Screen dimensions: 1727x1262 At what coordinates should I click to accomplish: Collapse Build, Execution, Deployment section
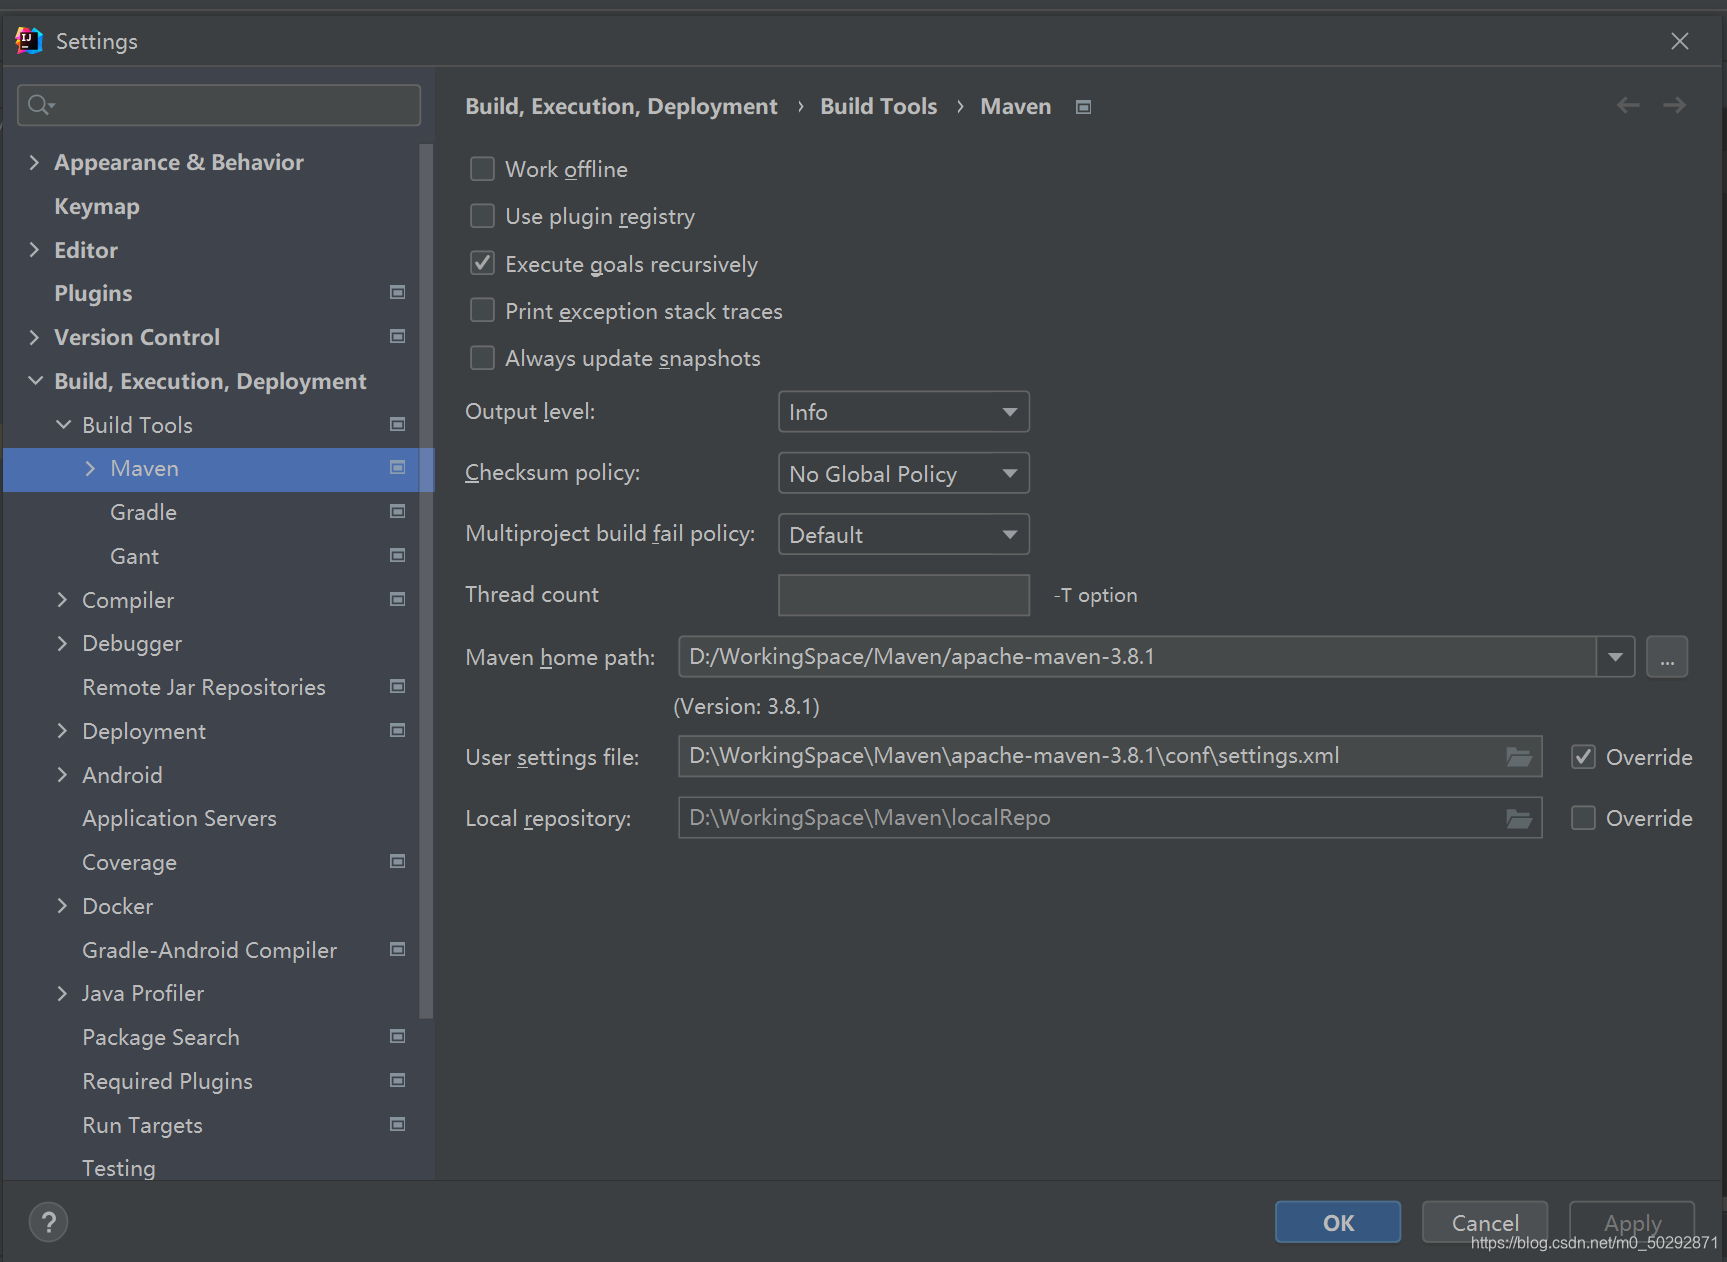[x=35, y=381]
